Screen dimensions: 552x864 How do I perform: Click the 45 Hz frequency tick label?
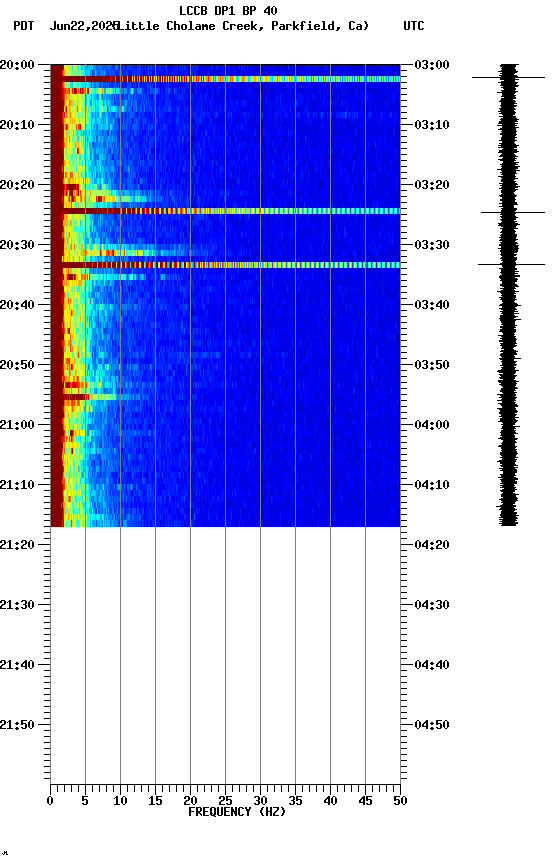click(x=365, y=802)
